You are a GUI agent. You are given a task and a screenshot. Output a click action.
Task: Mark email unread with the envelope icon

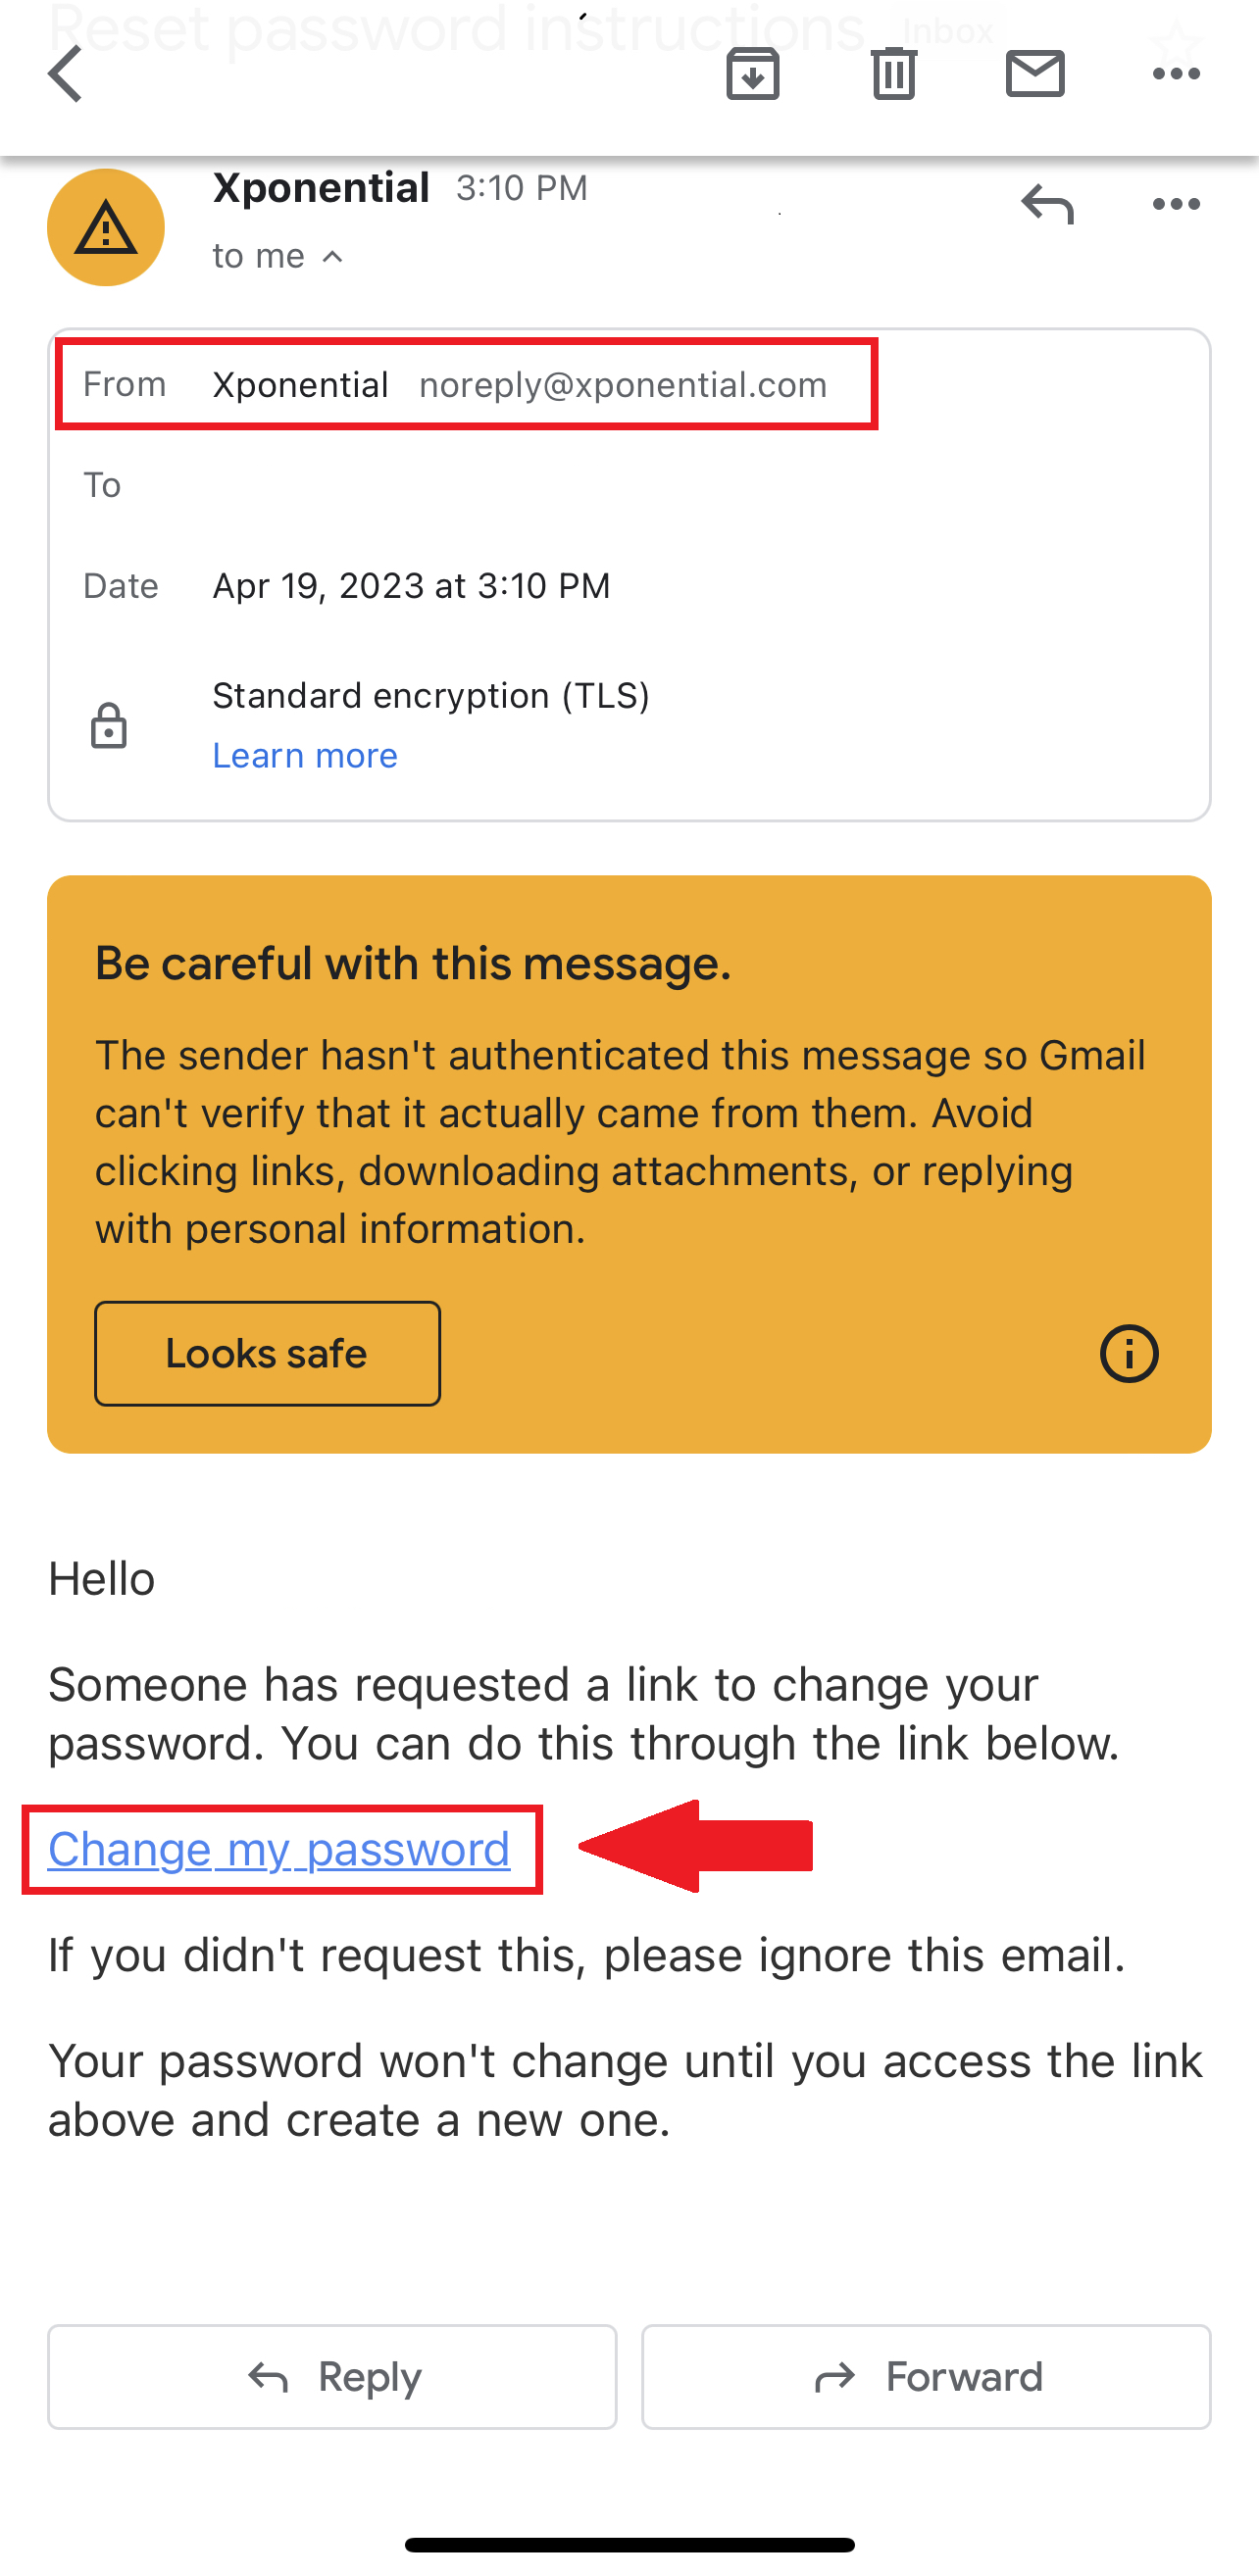[1035, 73]
